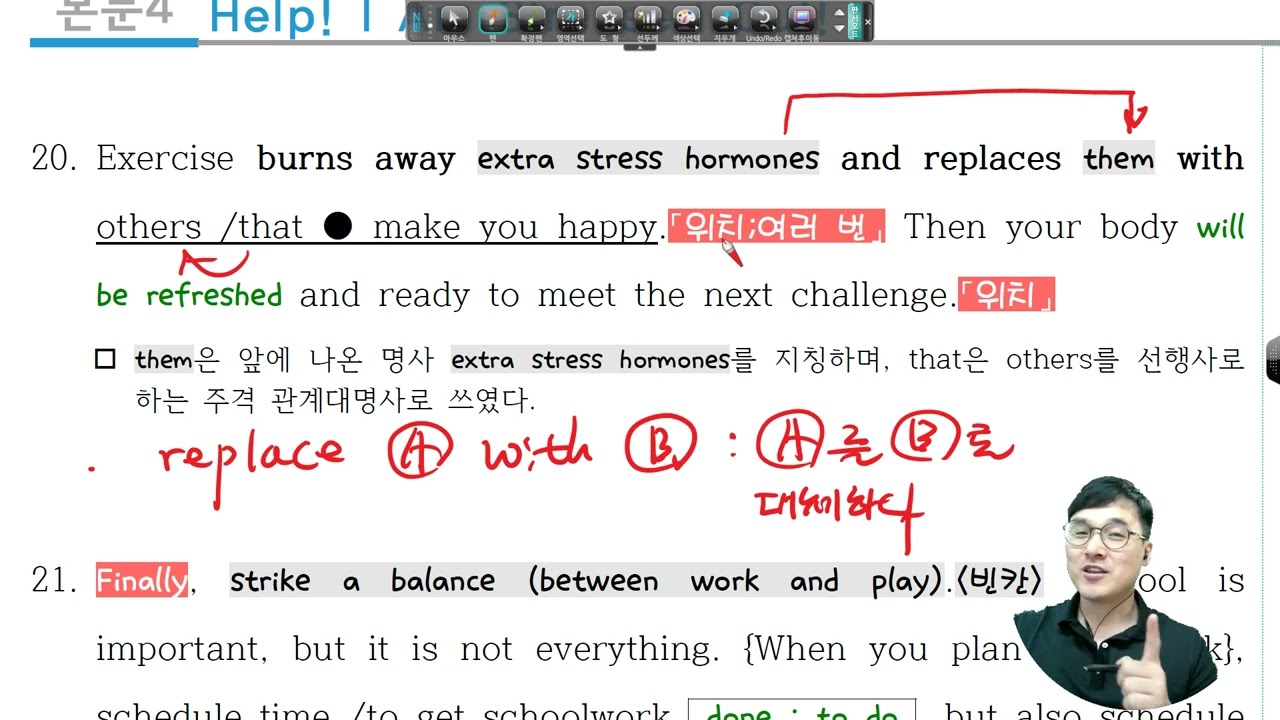The image size is (1280, 720).
Task: Click the '〈빈칸〉' marker in item 21
Action: click(x=999, y=580)
